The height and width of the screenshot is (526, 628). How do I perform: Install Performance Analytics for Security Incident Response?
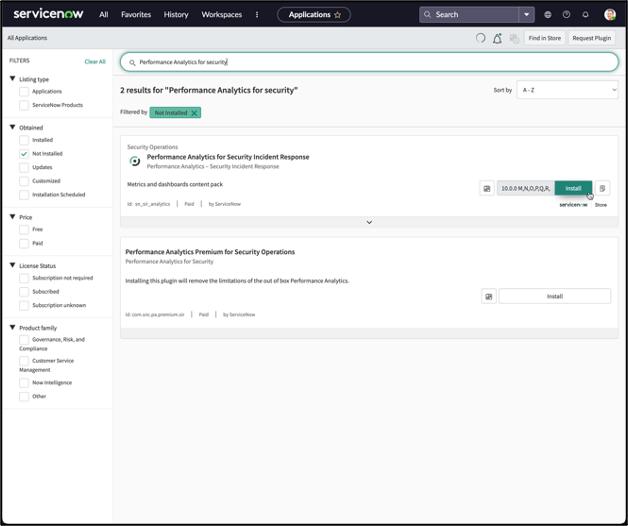coord(573,188)
